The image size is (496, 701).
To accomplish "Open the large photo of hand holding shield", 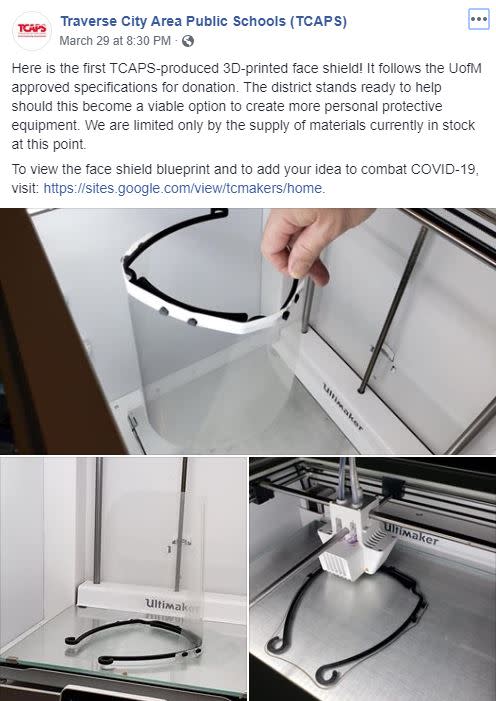I will click(x=248, y=331).
